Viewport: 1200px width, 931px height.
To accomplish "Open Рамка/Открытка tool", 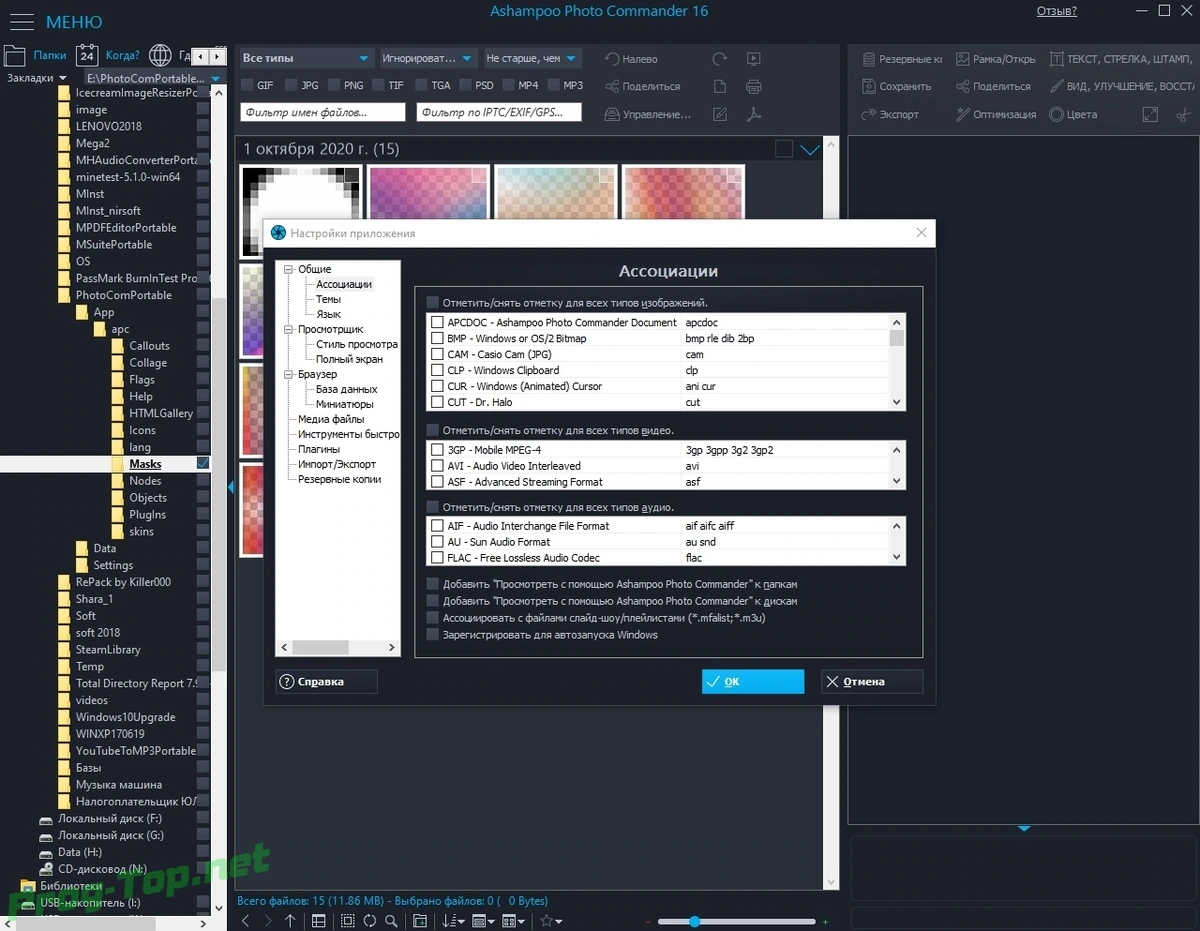I will tap(996, 59).
